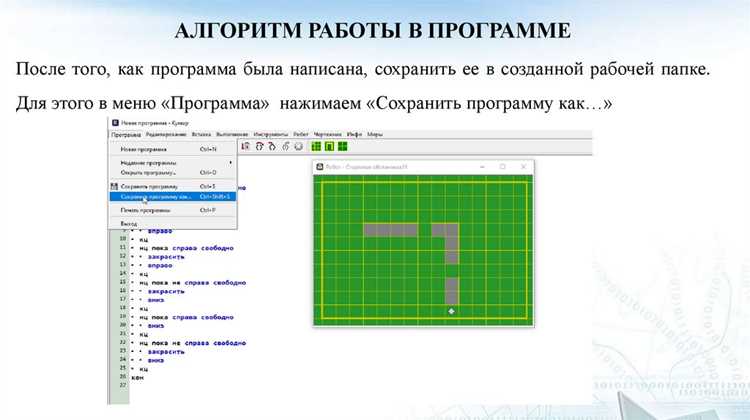750x420 pixels.
Task: Click fourth gray execution toolbar icon
Action: (286, 146)
